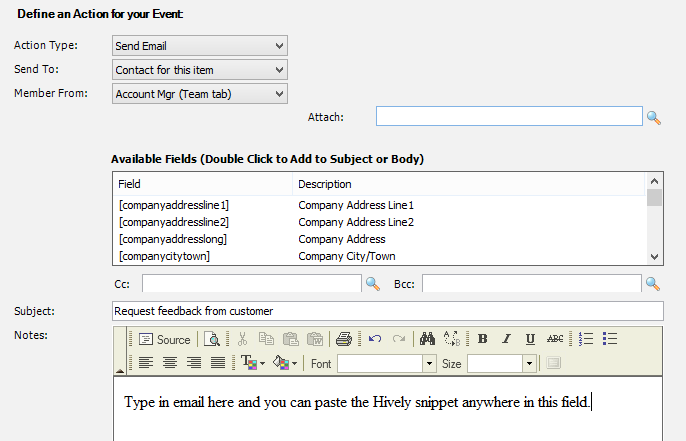Open the text color picker
The image size is (686, 441).
[253, 363]
